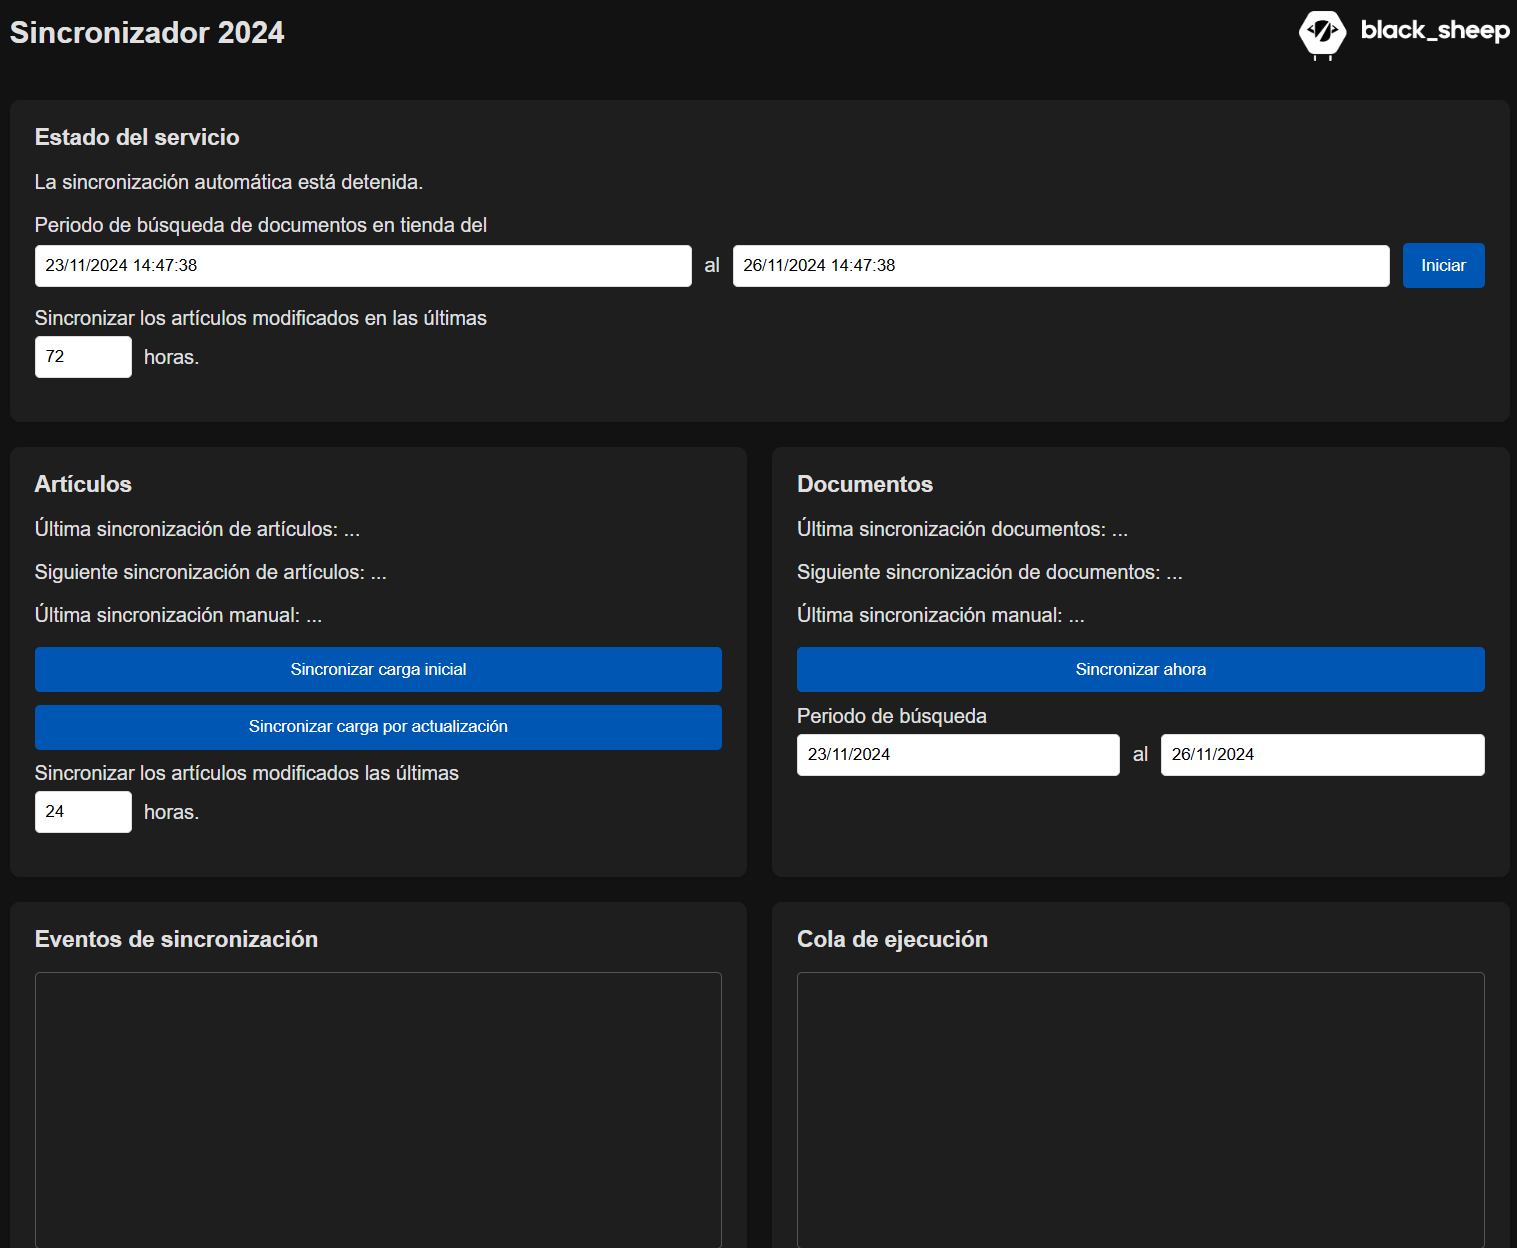
Task: Focus the start datetime field 23/11/2024 14:47:38
Action: (363, 266)
